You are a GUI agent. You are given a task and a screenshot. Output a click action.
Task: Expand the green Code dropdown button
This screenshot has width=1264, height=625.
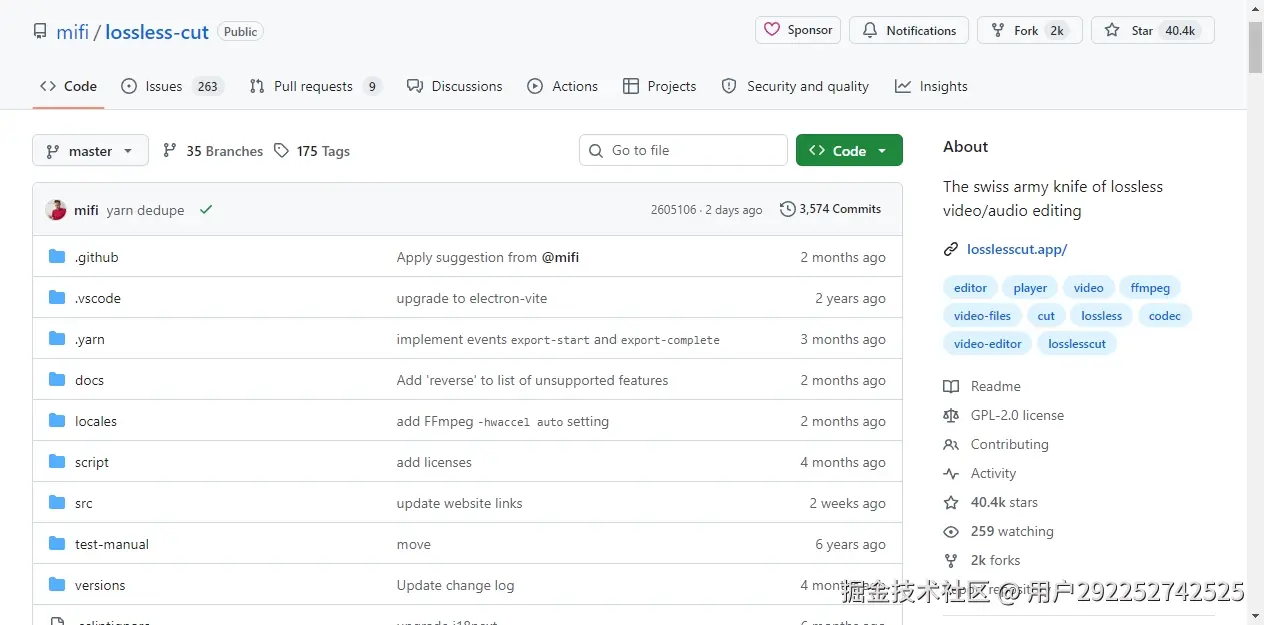pyautogui.click(x=849, y=150)
